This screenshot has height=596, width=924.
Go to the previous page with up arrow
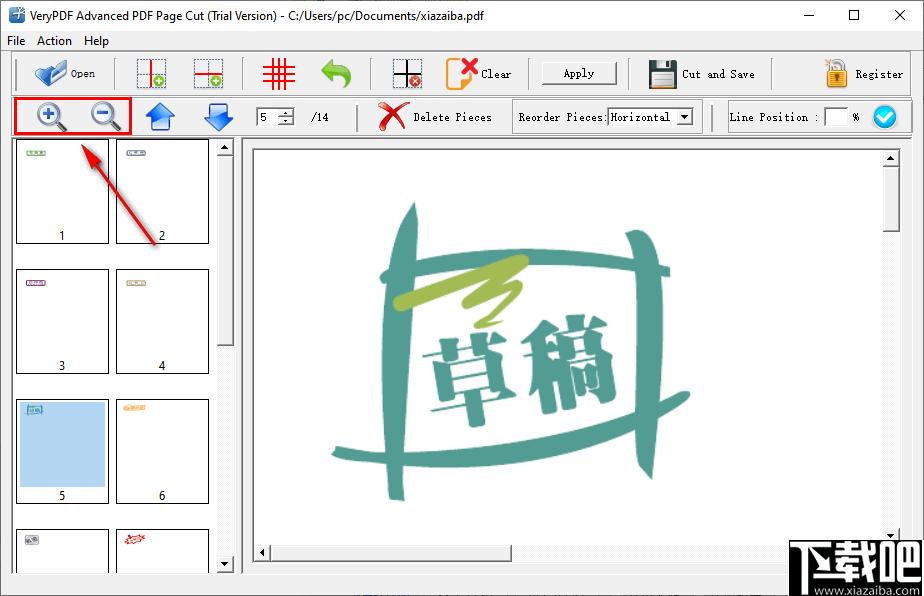(160, 117)
